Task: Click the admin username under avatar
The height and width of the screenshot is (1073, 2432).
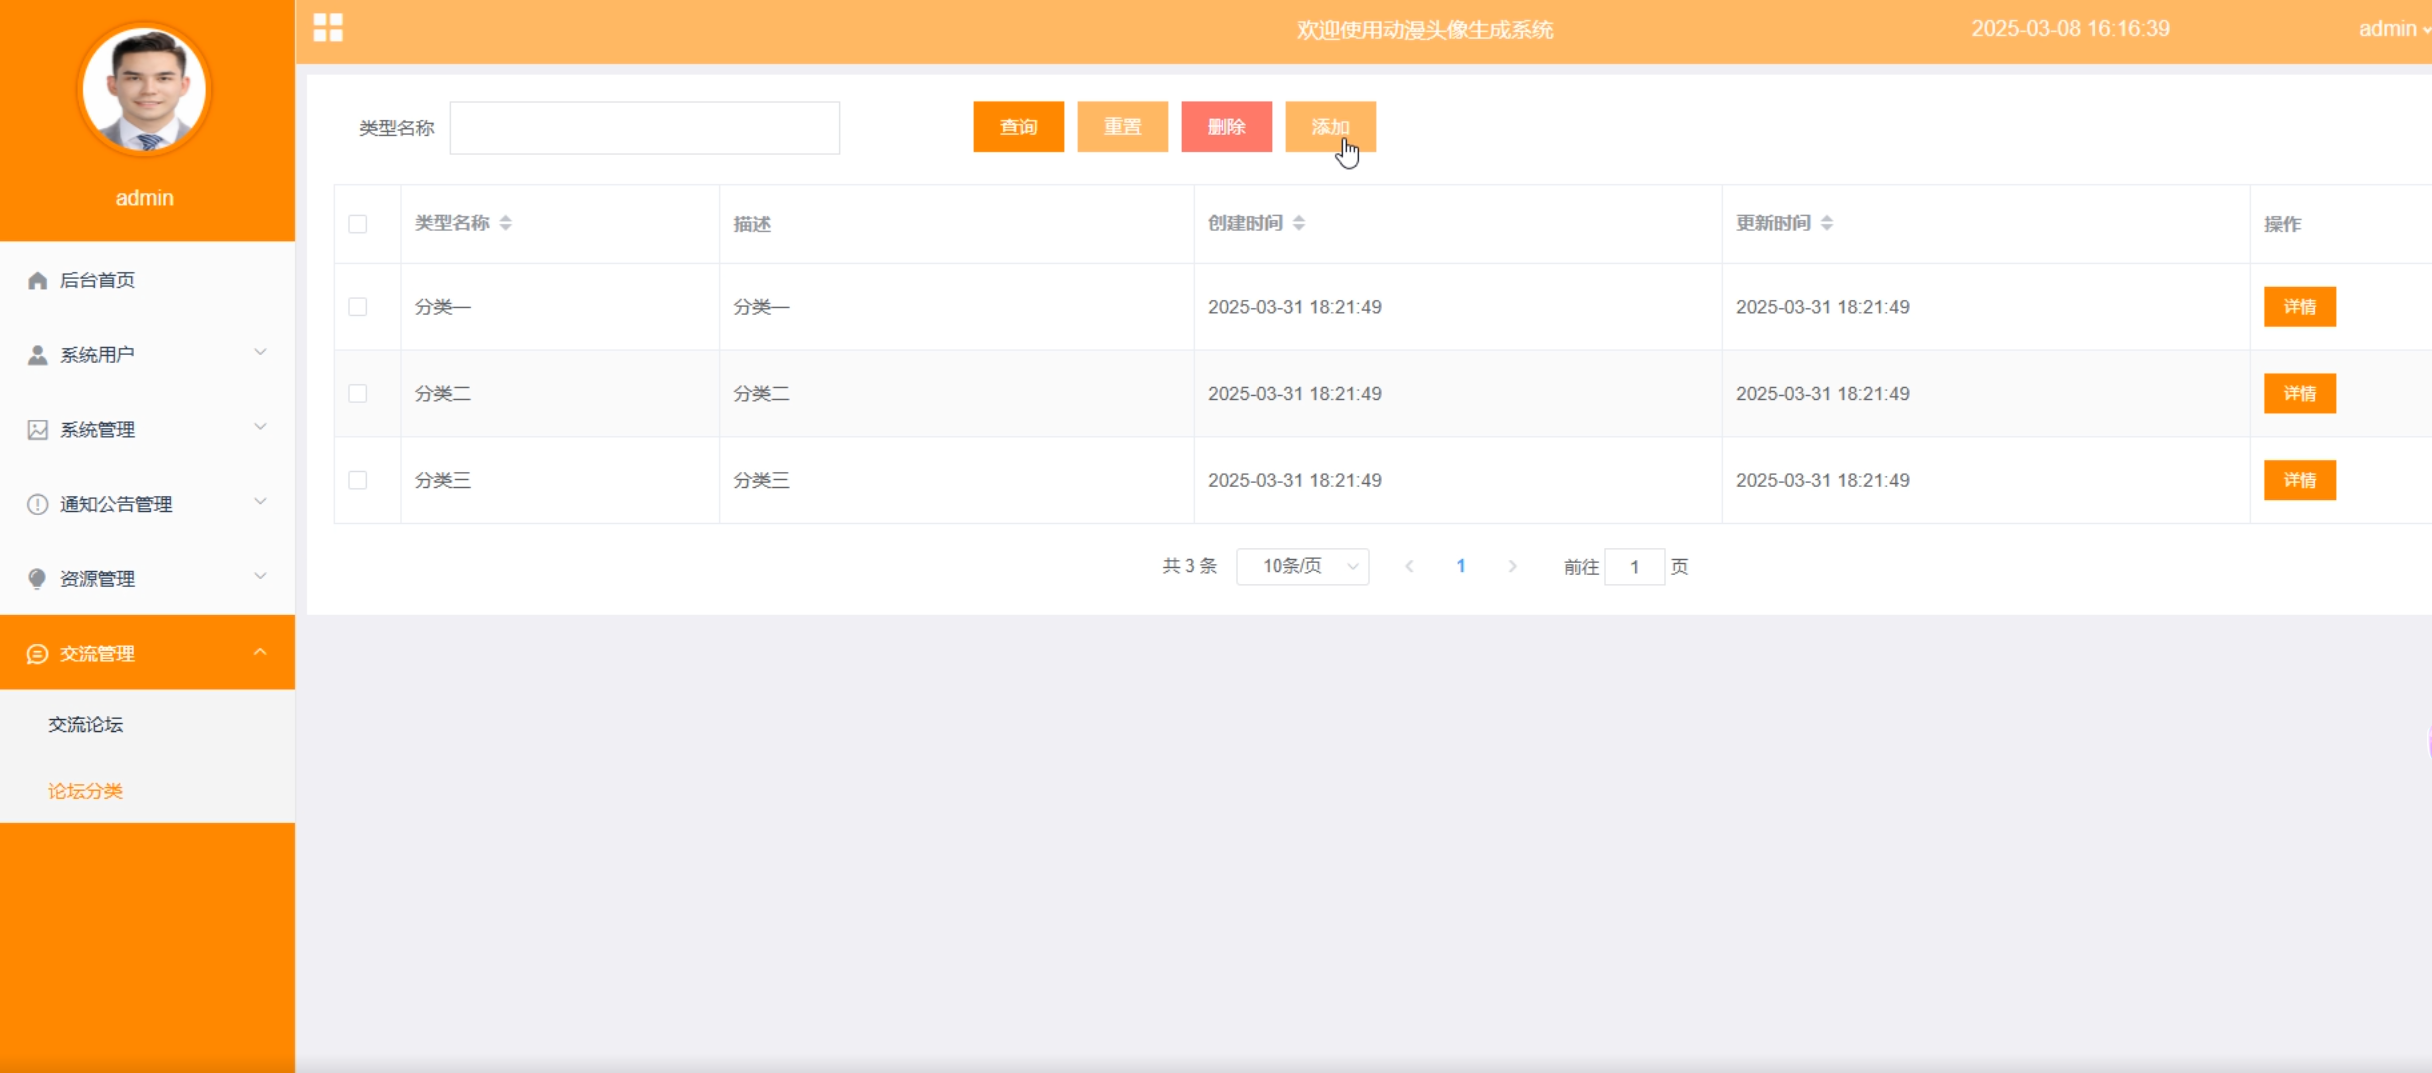Action: pos(145,198)
